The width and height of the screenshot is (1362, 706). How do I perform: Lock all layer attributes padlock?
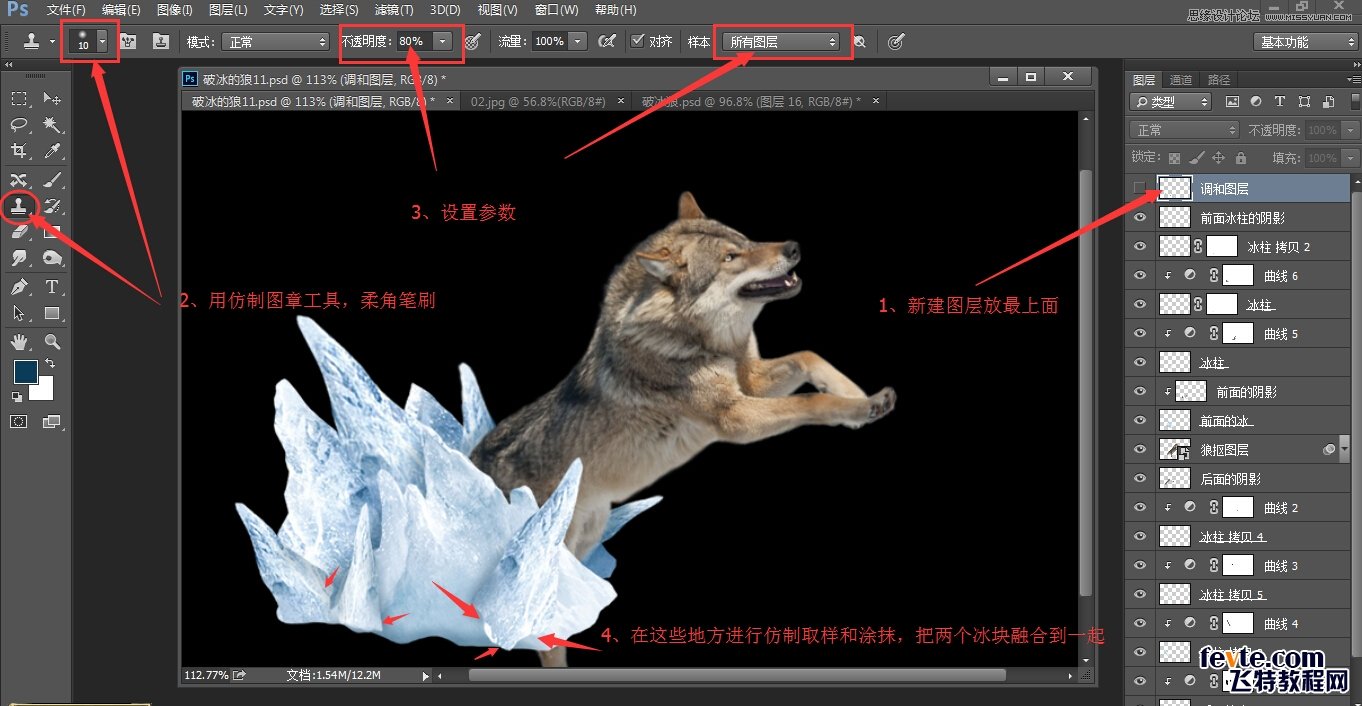1241,158
